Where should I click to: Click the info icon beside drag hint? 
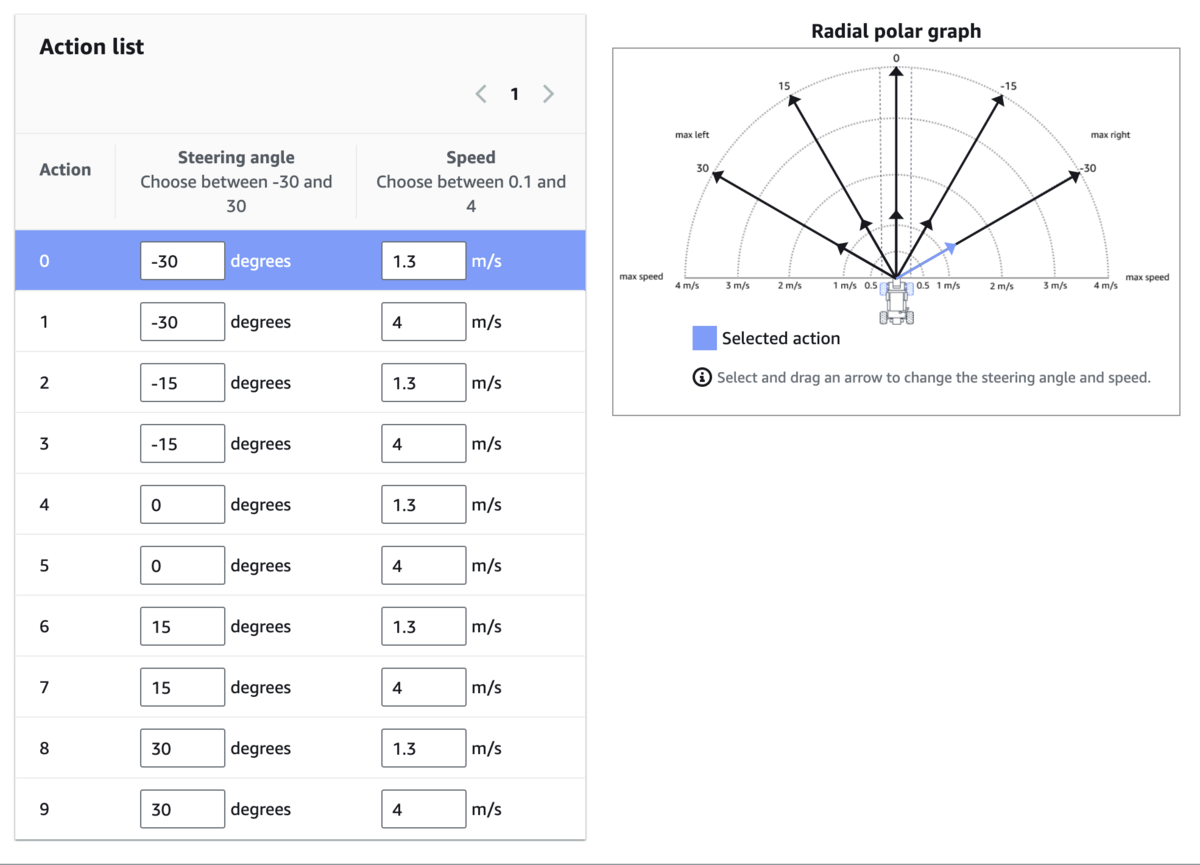[702, 378]
